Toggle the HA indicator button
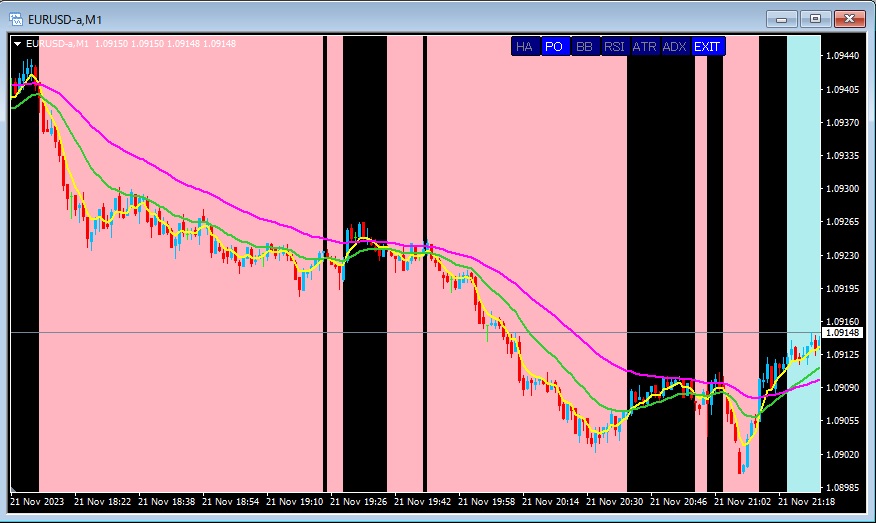This screenshot has width=876, height=523. tap(526, 46)
